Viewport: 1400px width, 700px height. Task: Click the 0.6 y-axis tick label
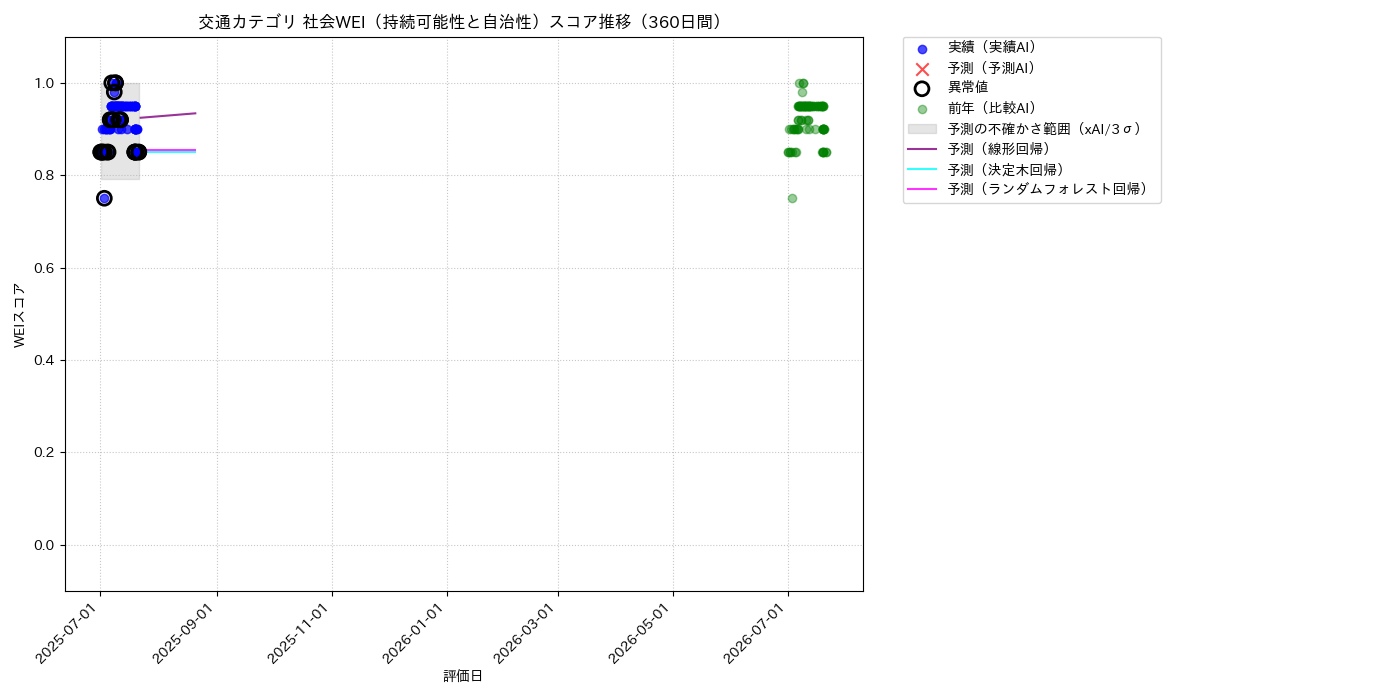(43, 268)
